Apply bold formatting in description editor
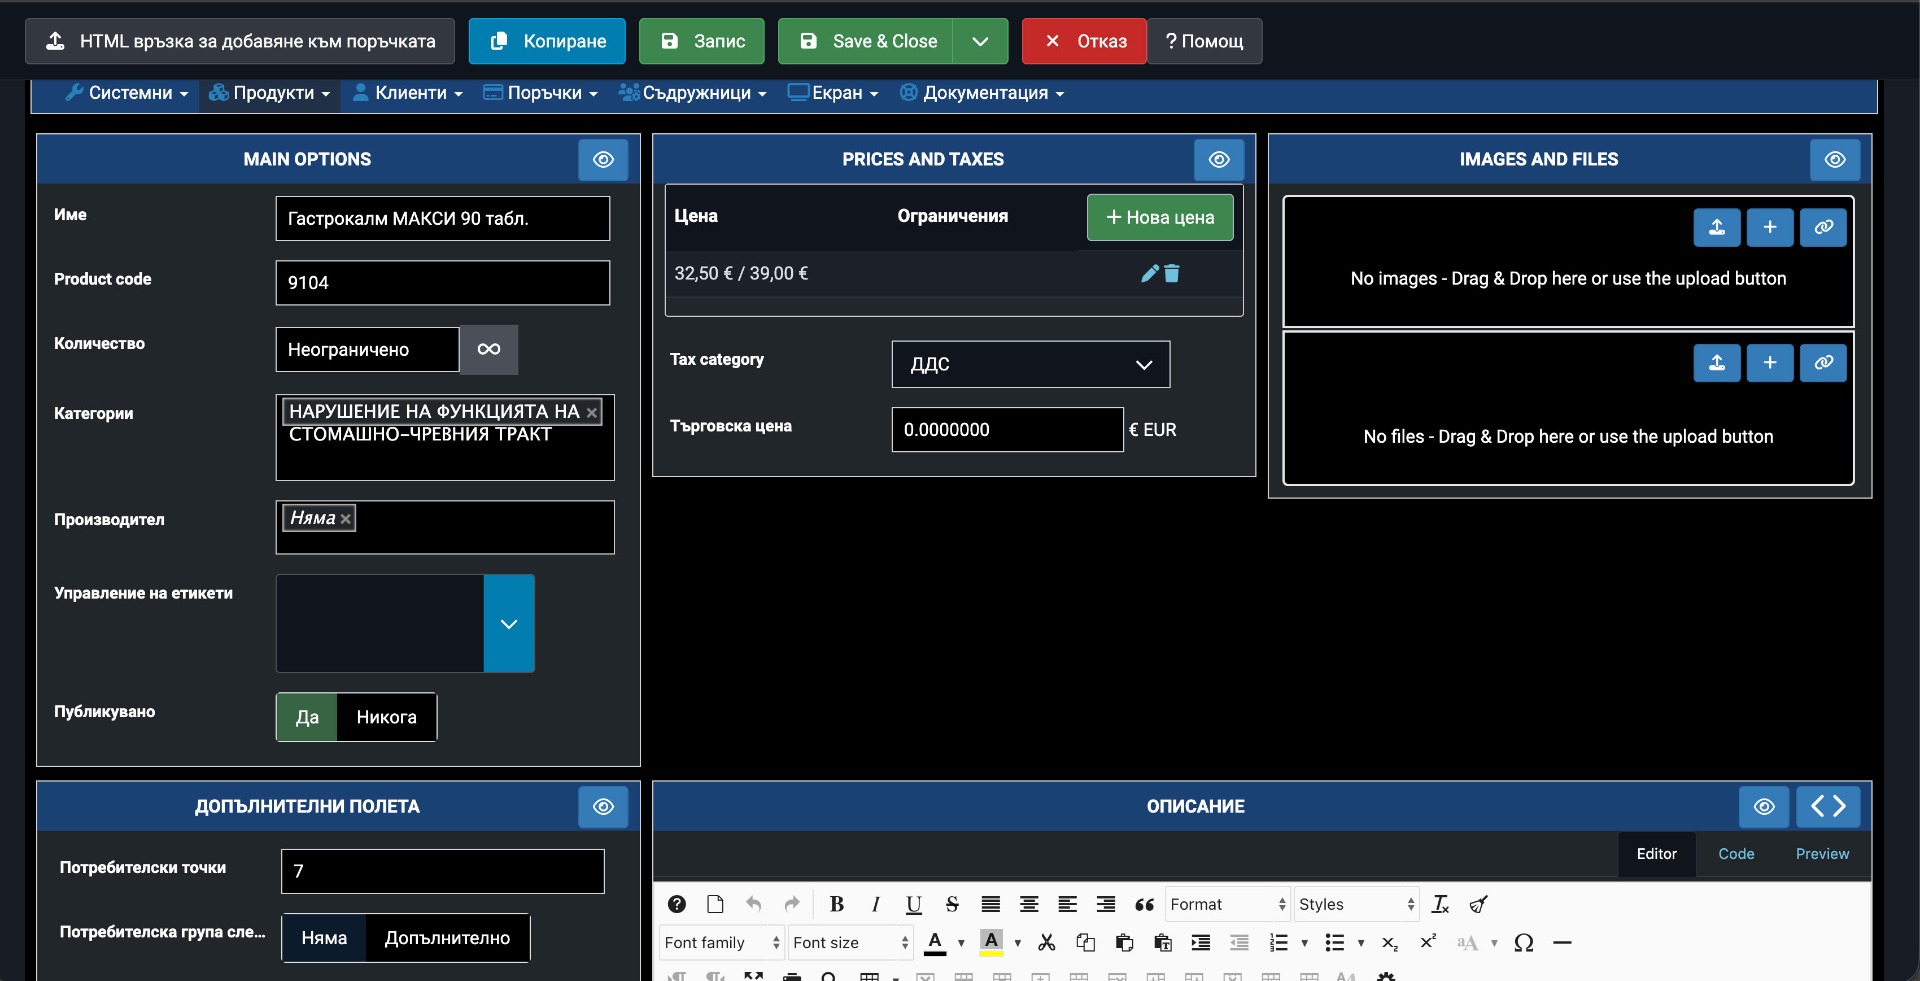This screenshot has height=981, width=1920. [x=836, y=904]
